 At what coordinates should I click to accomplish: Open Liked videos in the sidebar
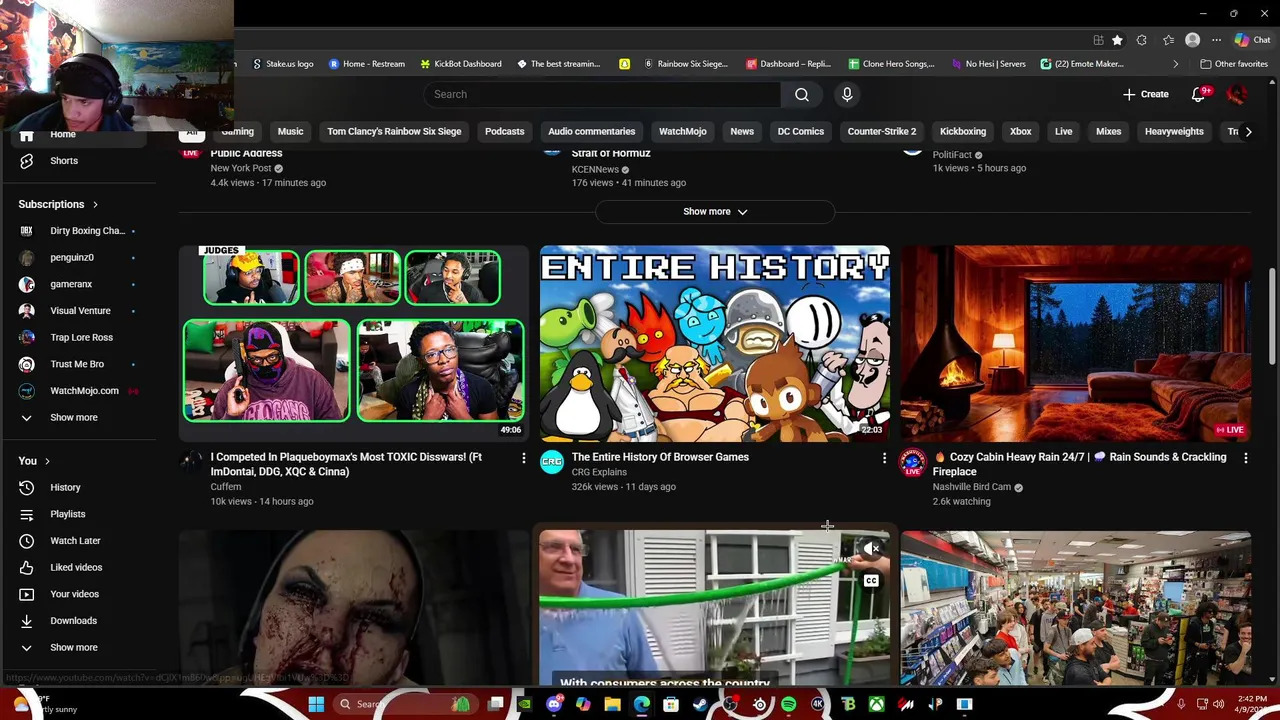point(76,568)
